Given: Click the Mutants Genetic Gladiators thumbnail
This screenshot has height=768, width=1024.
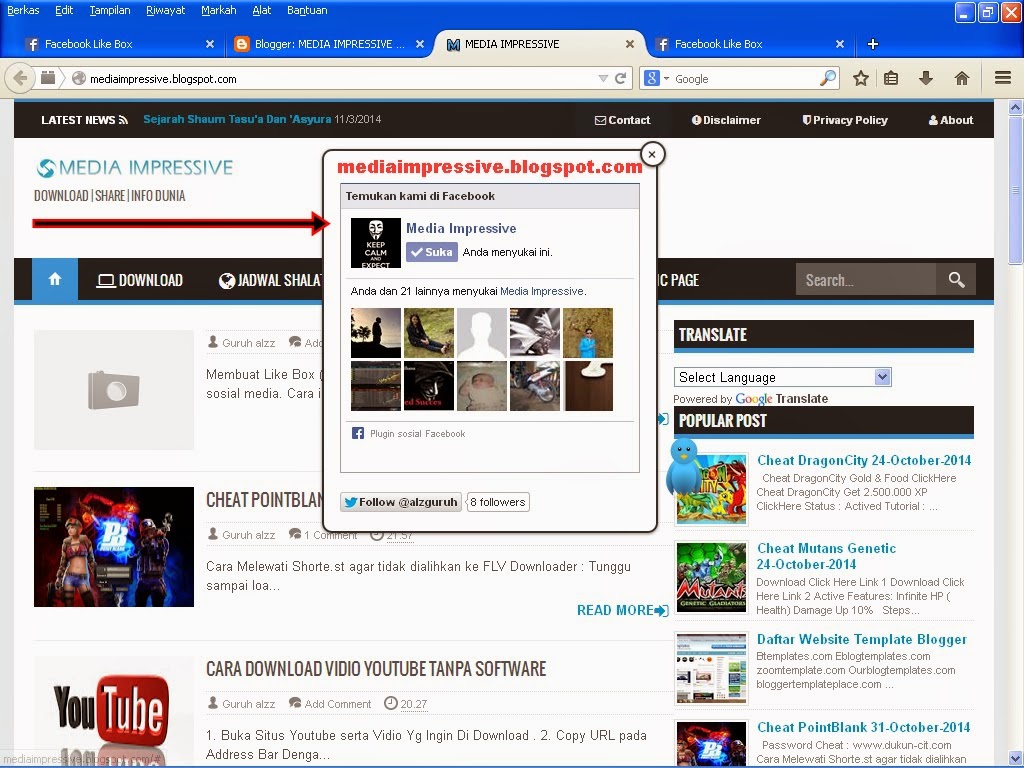Looking at the screenshot, I should pos(711,578).
